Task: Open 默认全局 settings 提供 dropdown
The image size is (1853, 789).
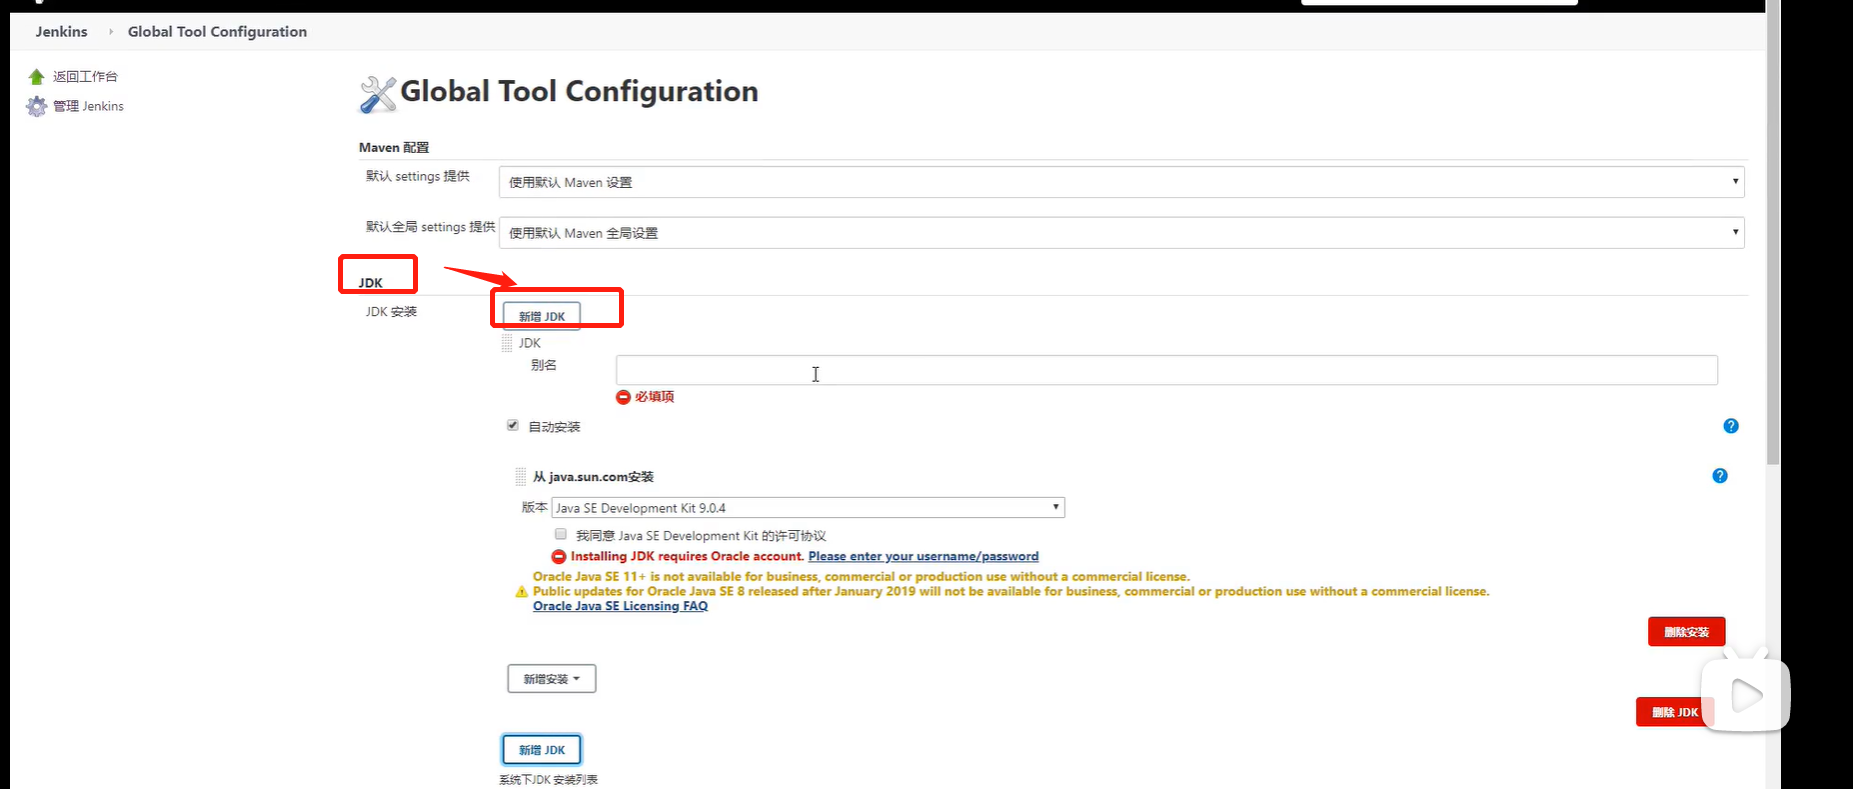Action: click(1122, 233)
